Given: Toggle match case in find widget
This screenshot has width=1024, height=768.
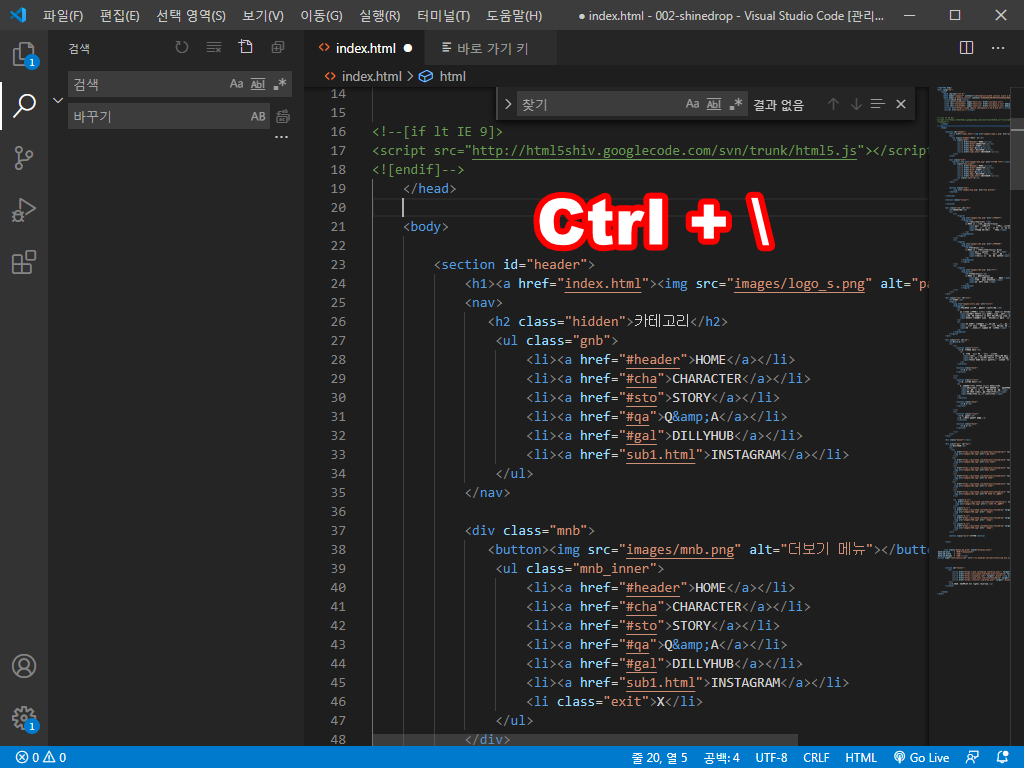Looking at the screenshot, I should click(692, 104).
